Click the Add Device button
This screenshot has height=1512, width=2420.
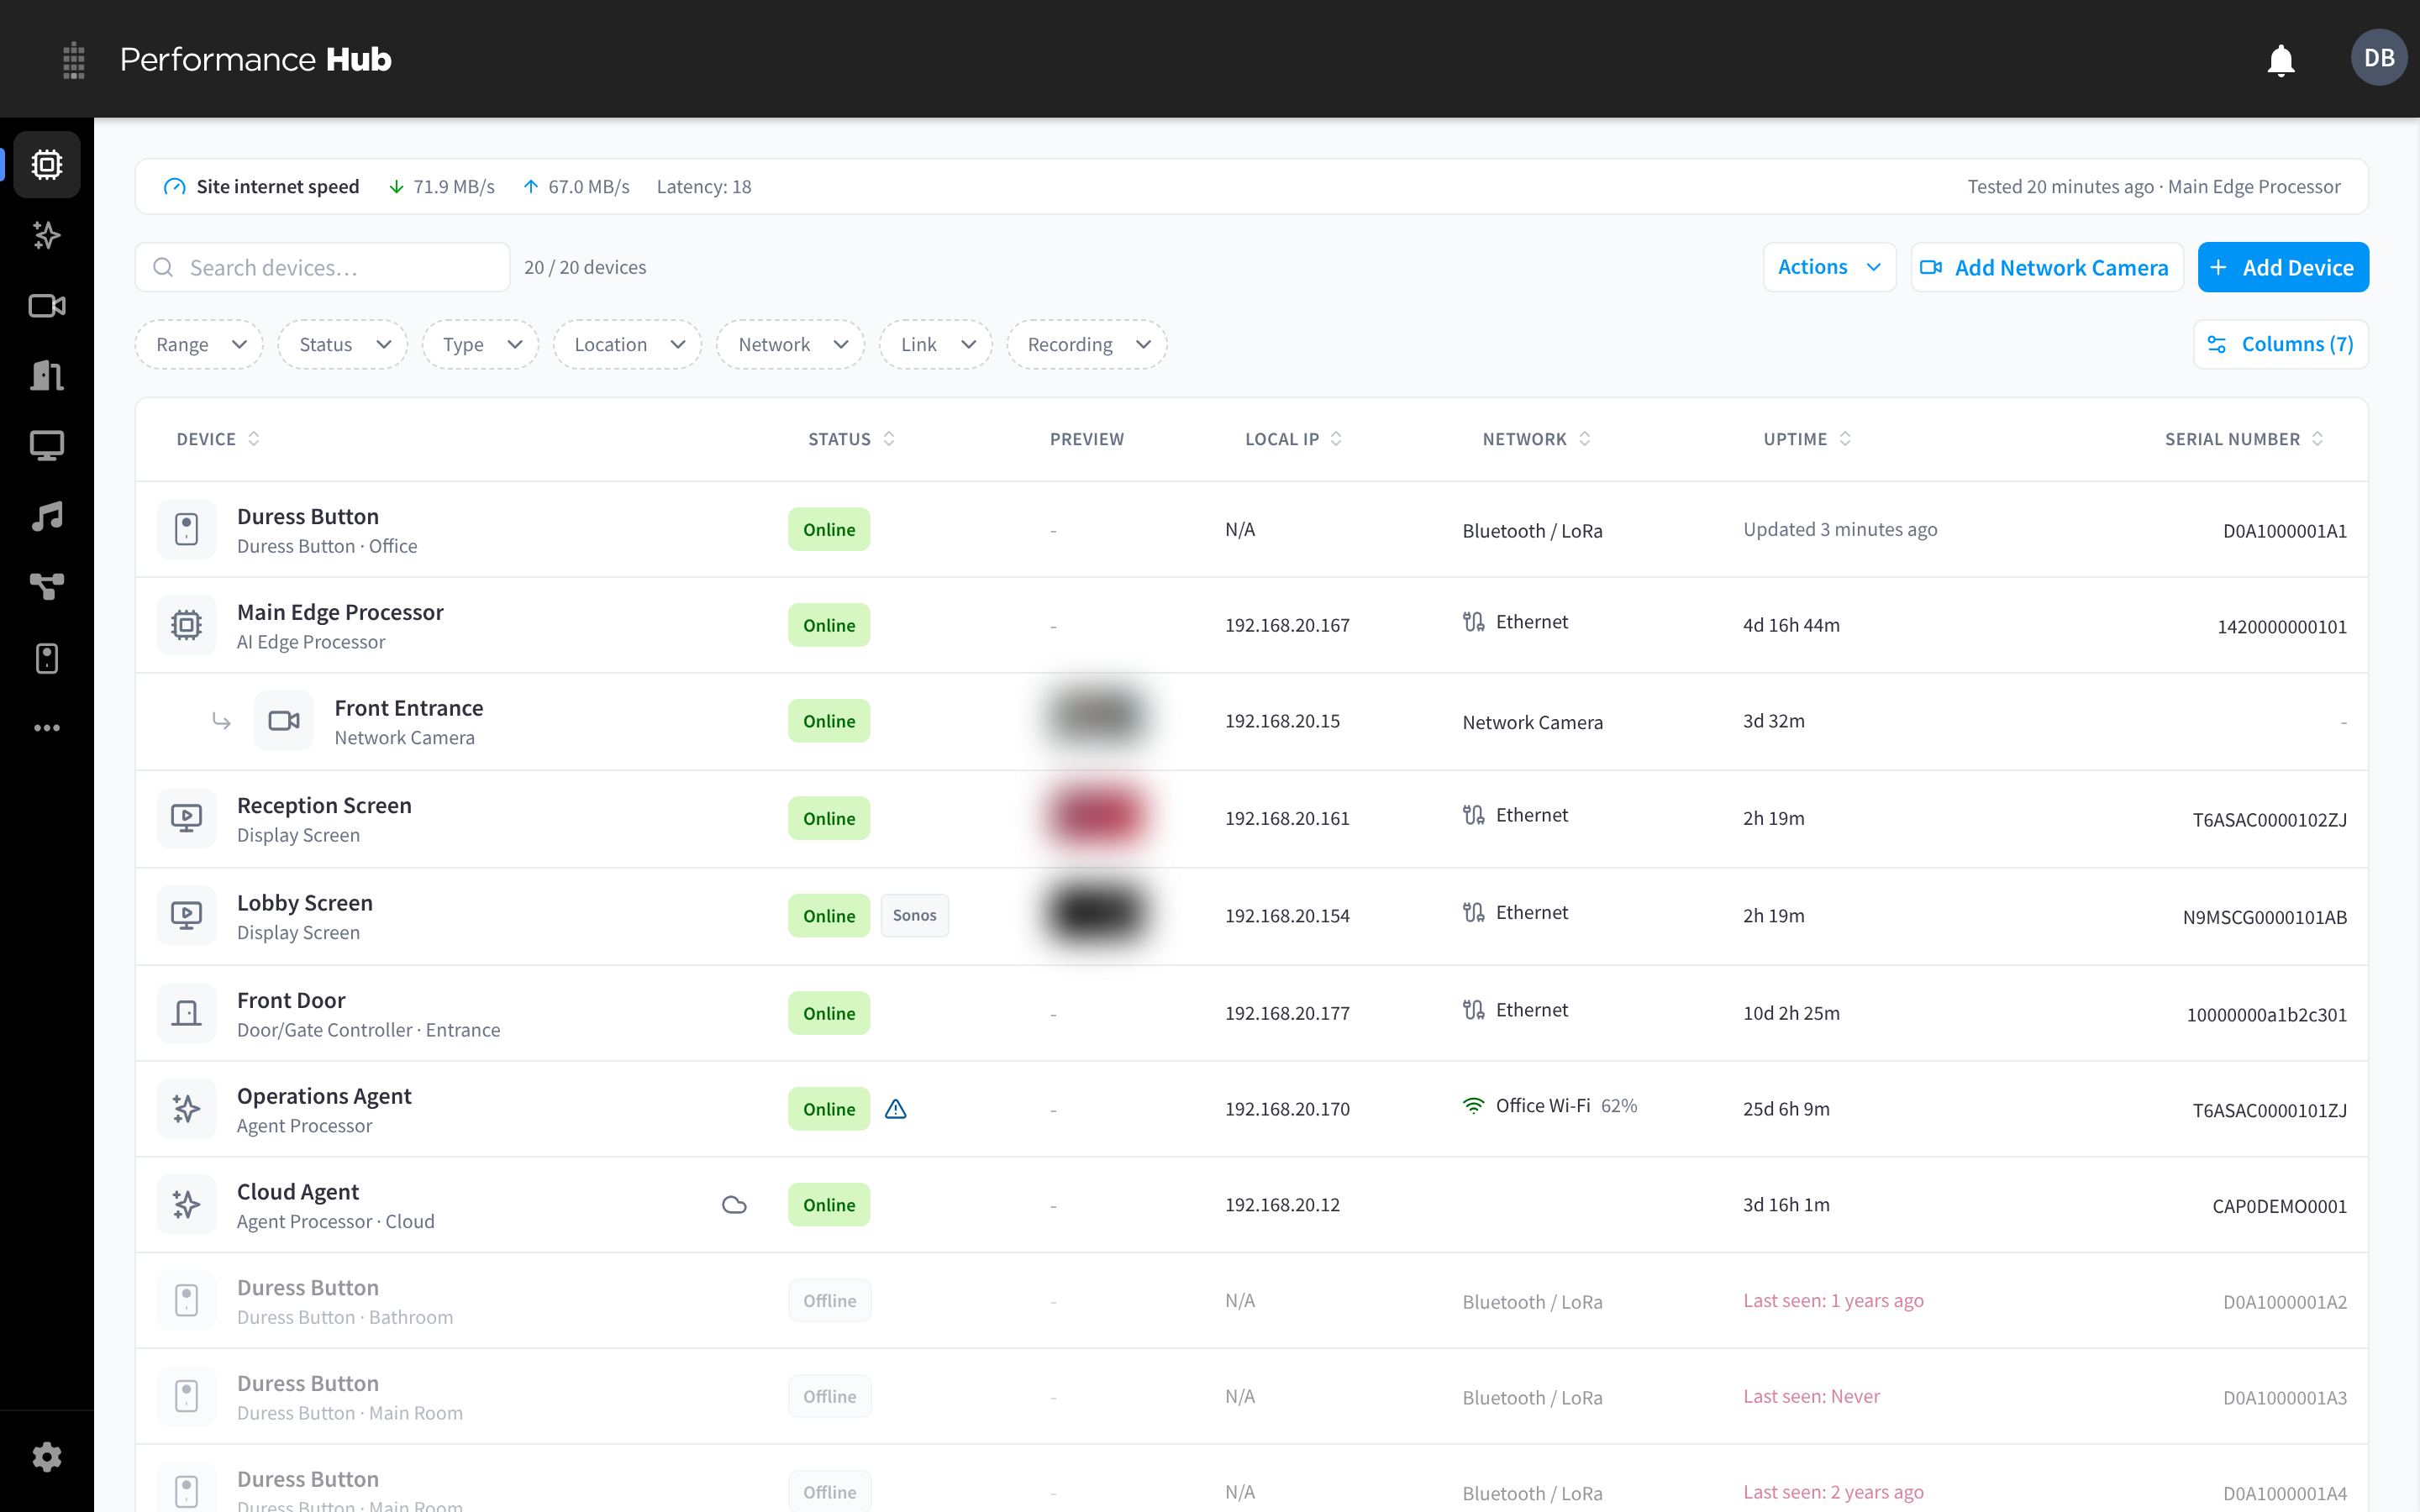tap(2283, 268)
